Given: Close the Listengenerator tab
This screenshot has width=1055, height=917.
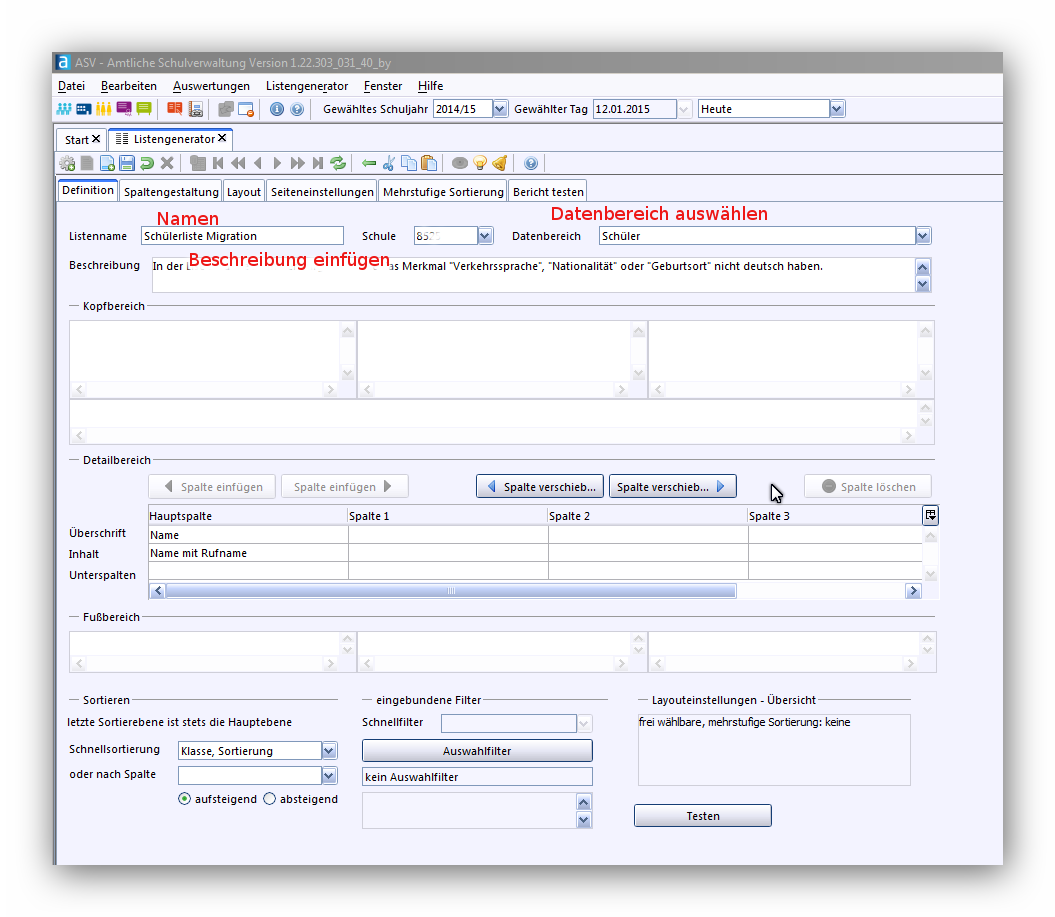Looking at the screenshot, I should (222, 138).
